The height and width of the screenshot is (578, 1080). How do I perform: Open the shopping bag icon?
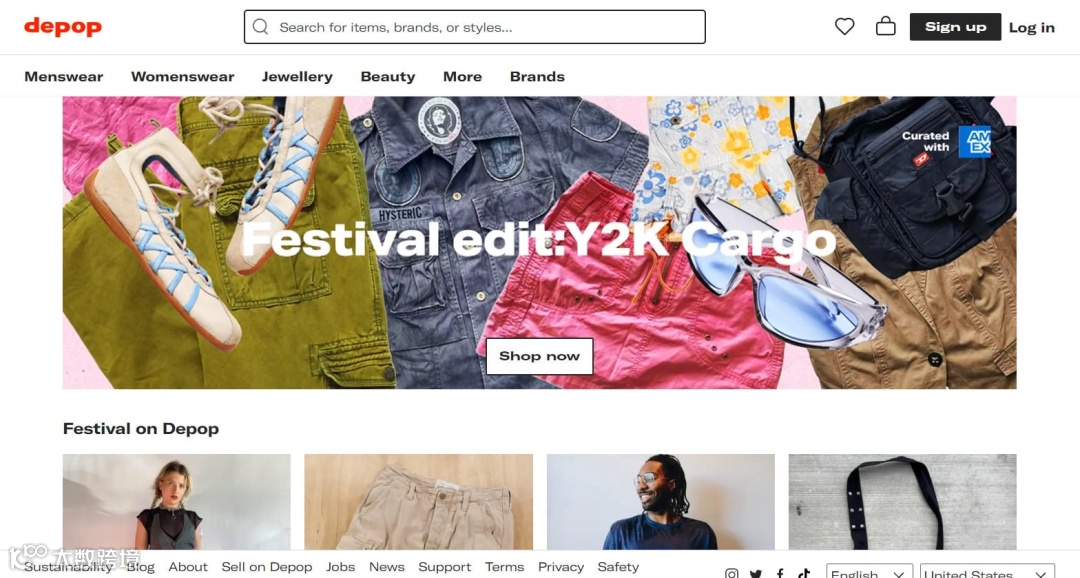click(885, 27)
